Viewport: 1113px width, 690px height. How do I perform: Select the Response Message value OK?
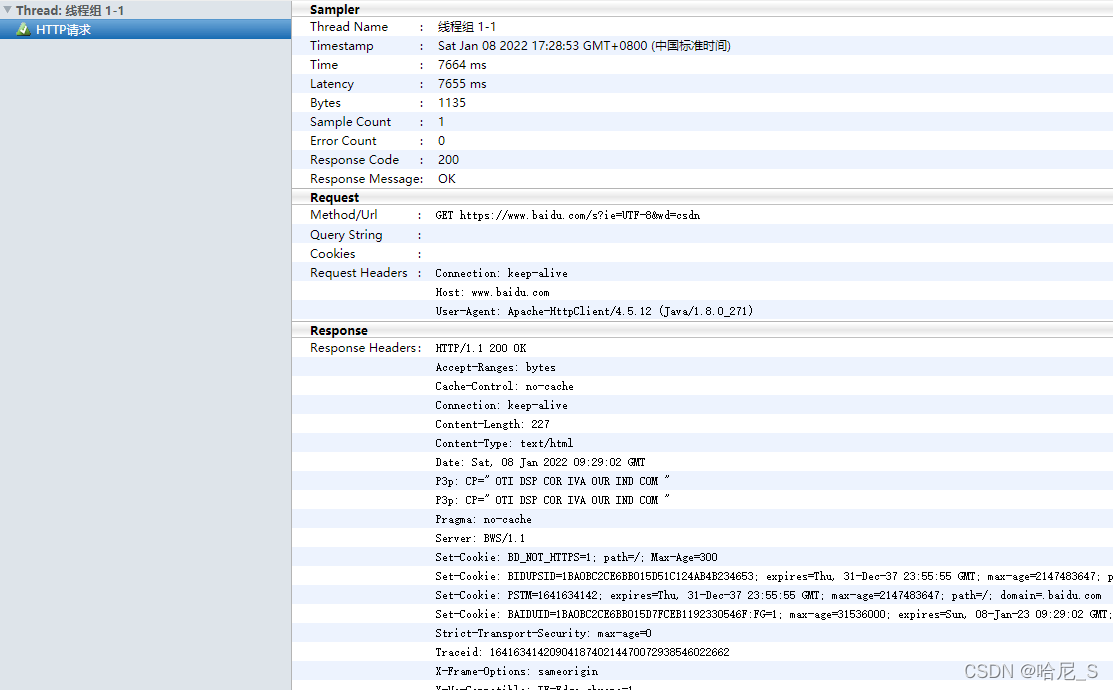click(447, 179)
